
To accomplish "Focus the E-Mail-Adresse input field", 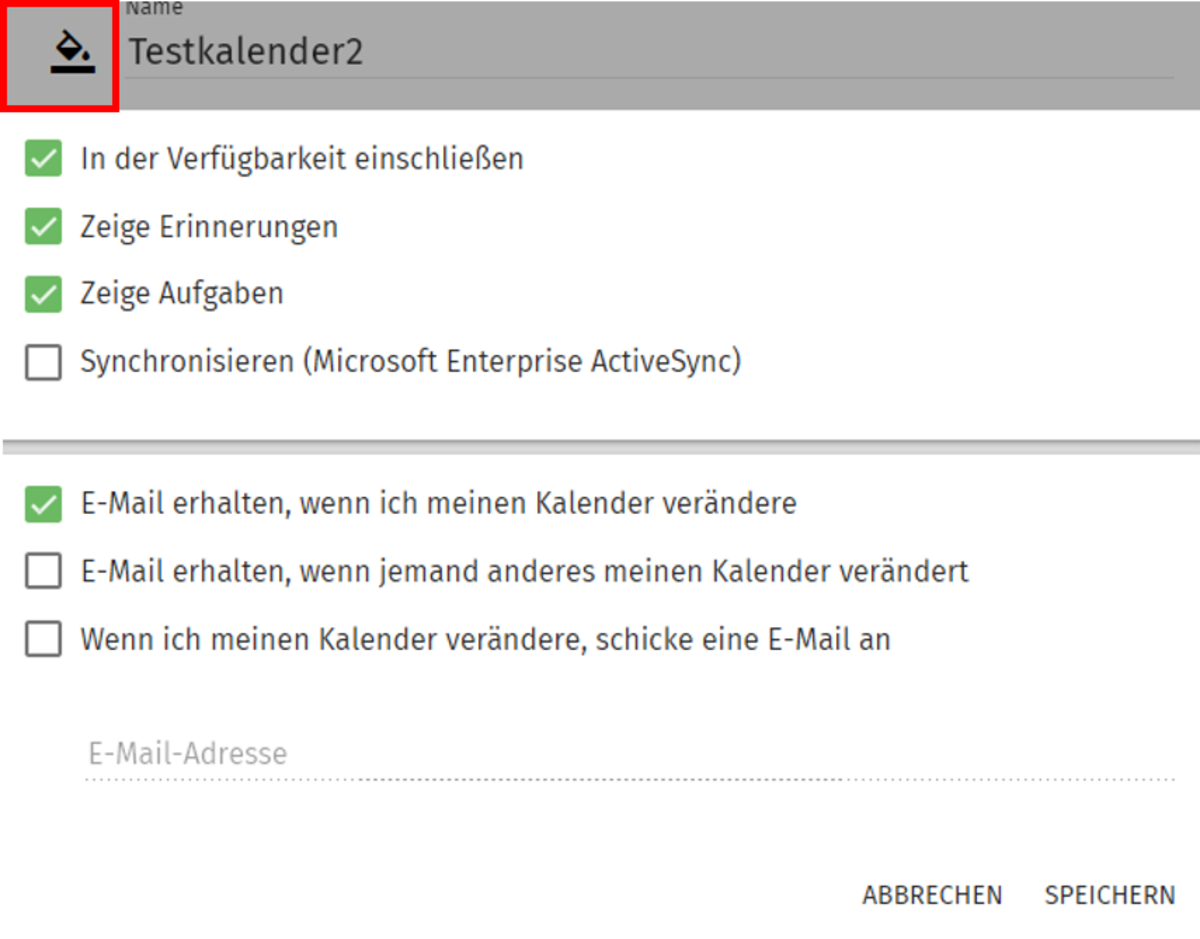I will [x=628, y=753].
